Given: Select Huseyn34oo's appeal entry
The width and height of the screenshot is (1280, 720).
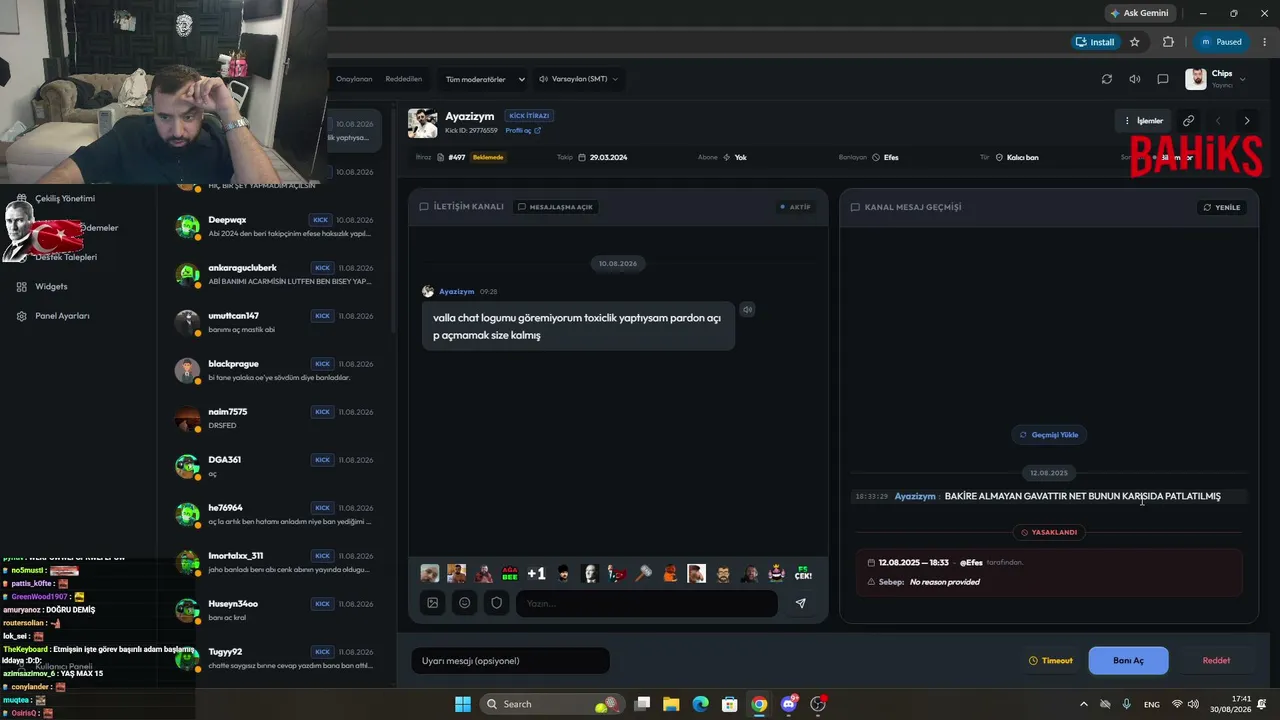Looking at the screenshot, I should click(275, 611).
